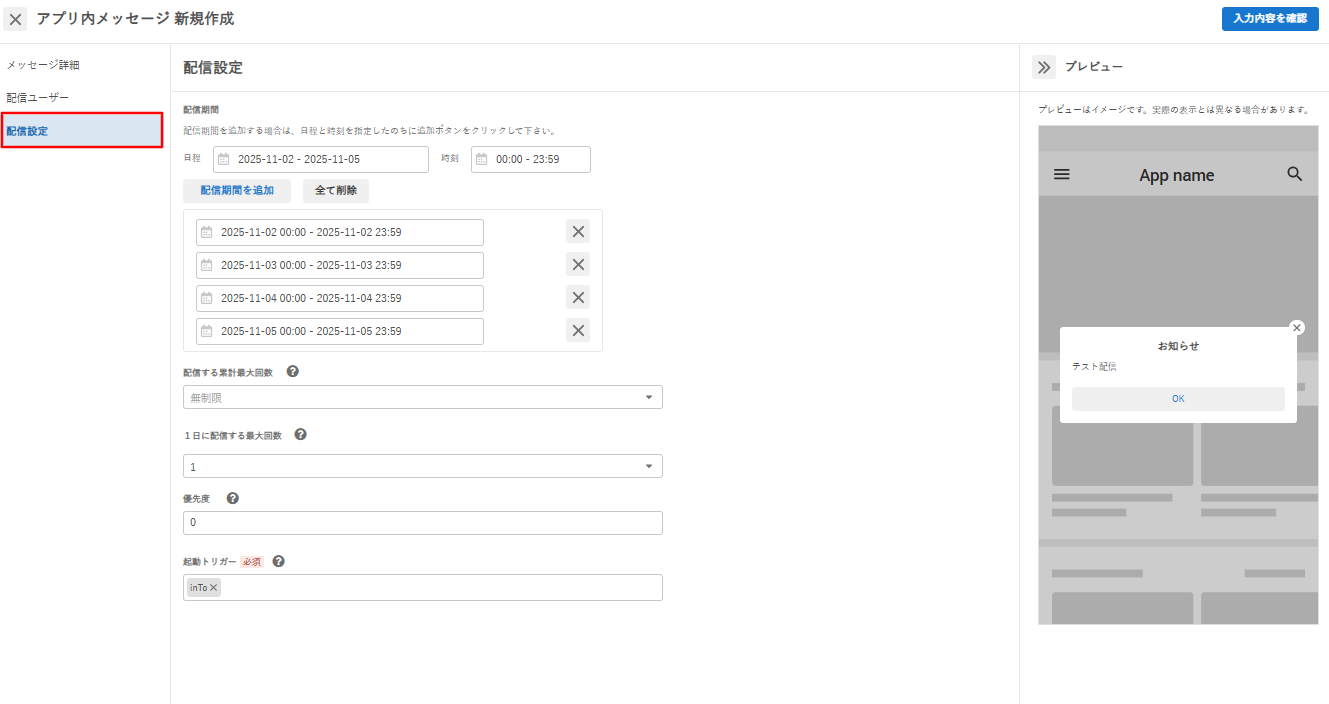Click OK in the preview popup
The image size is (1329, 704).
coord(1178,399)
